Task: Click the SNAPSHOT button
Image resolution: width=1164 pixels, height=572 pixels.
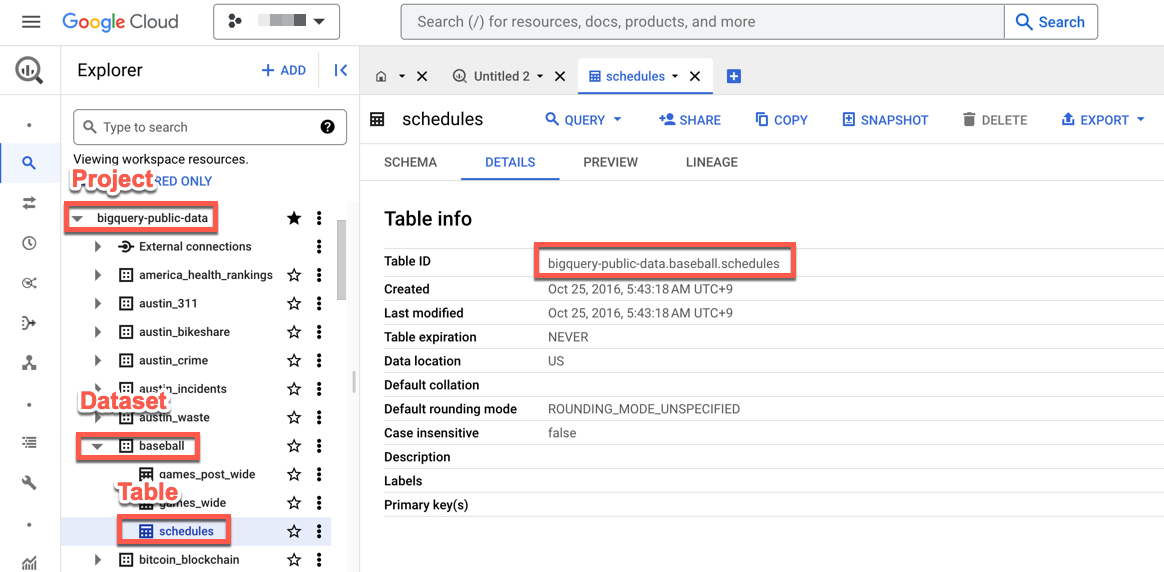Action: pos(885,119)
